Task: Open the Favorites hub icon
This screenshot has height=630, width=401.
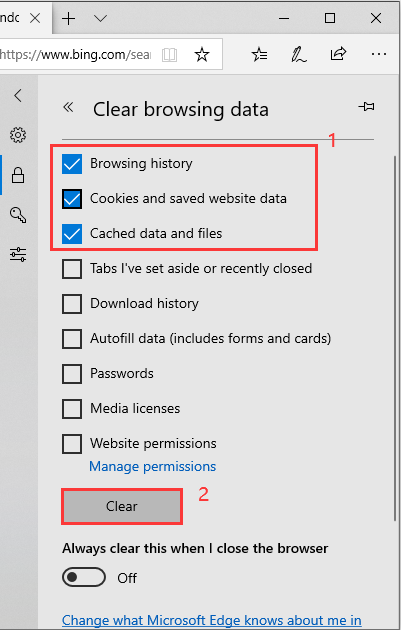Action: [260, 54]
